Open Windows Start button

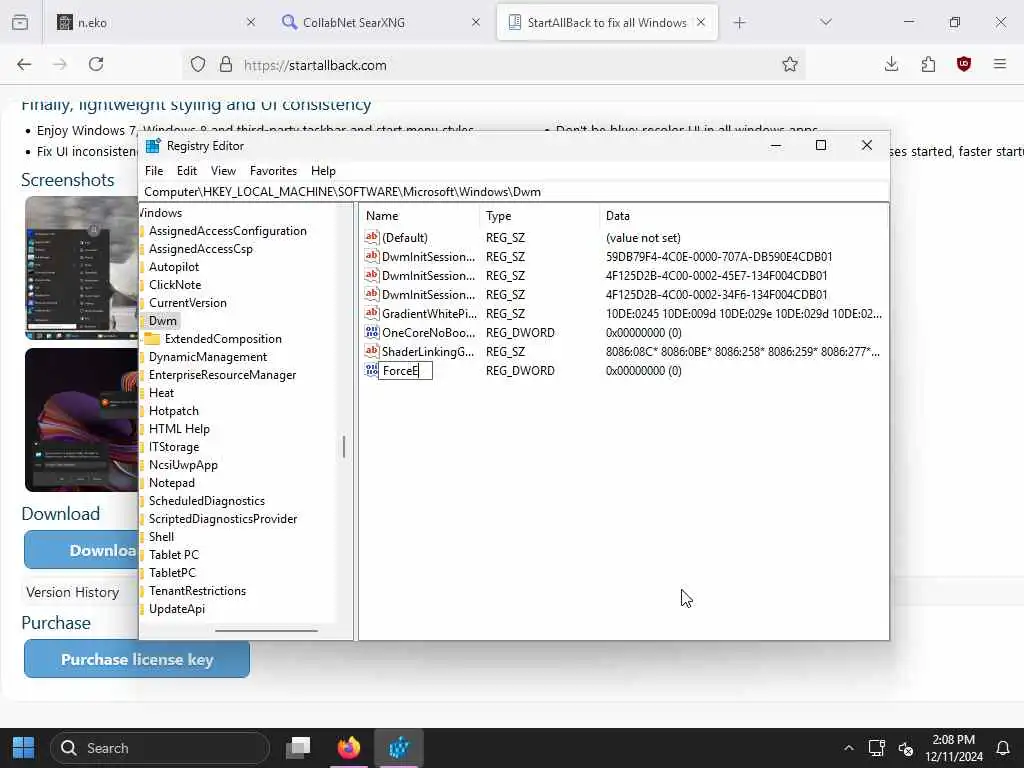24,748
